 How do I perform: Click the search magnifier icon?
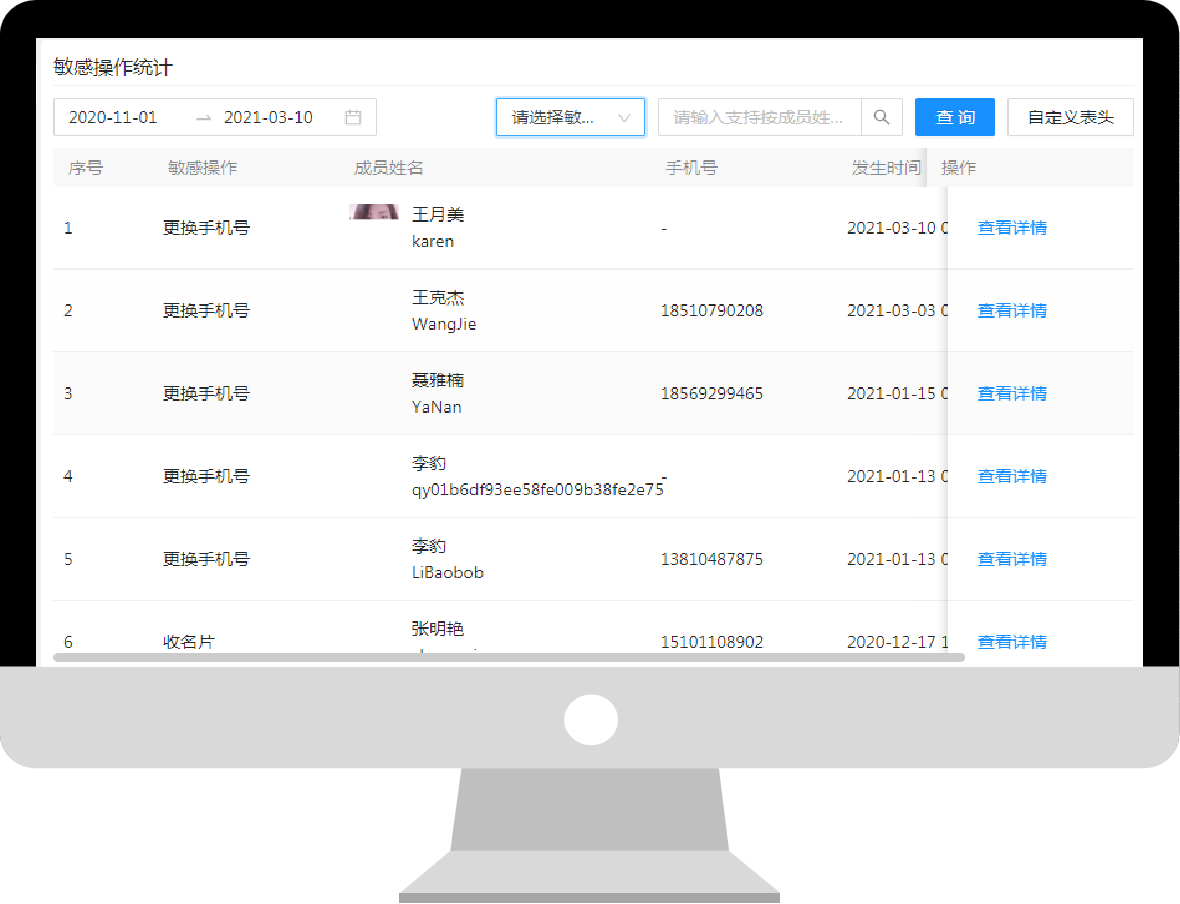click(881, 117)
